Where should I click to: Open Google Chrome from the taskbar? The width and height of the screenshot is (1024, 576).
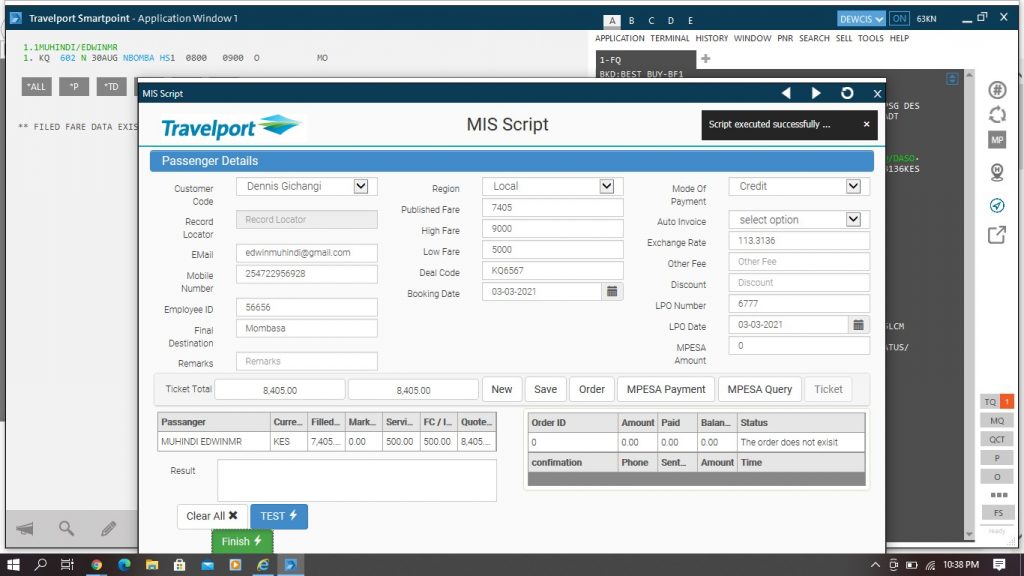coord(97,564)
